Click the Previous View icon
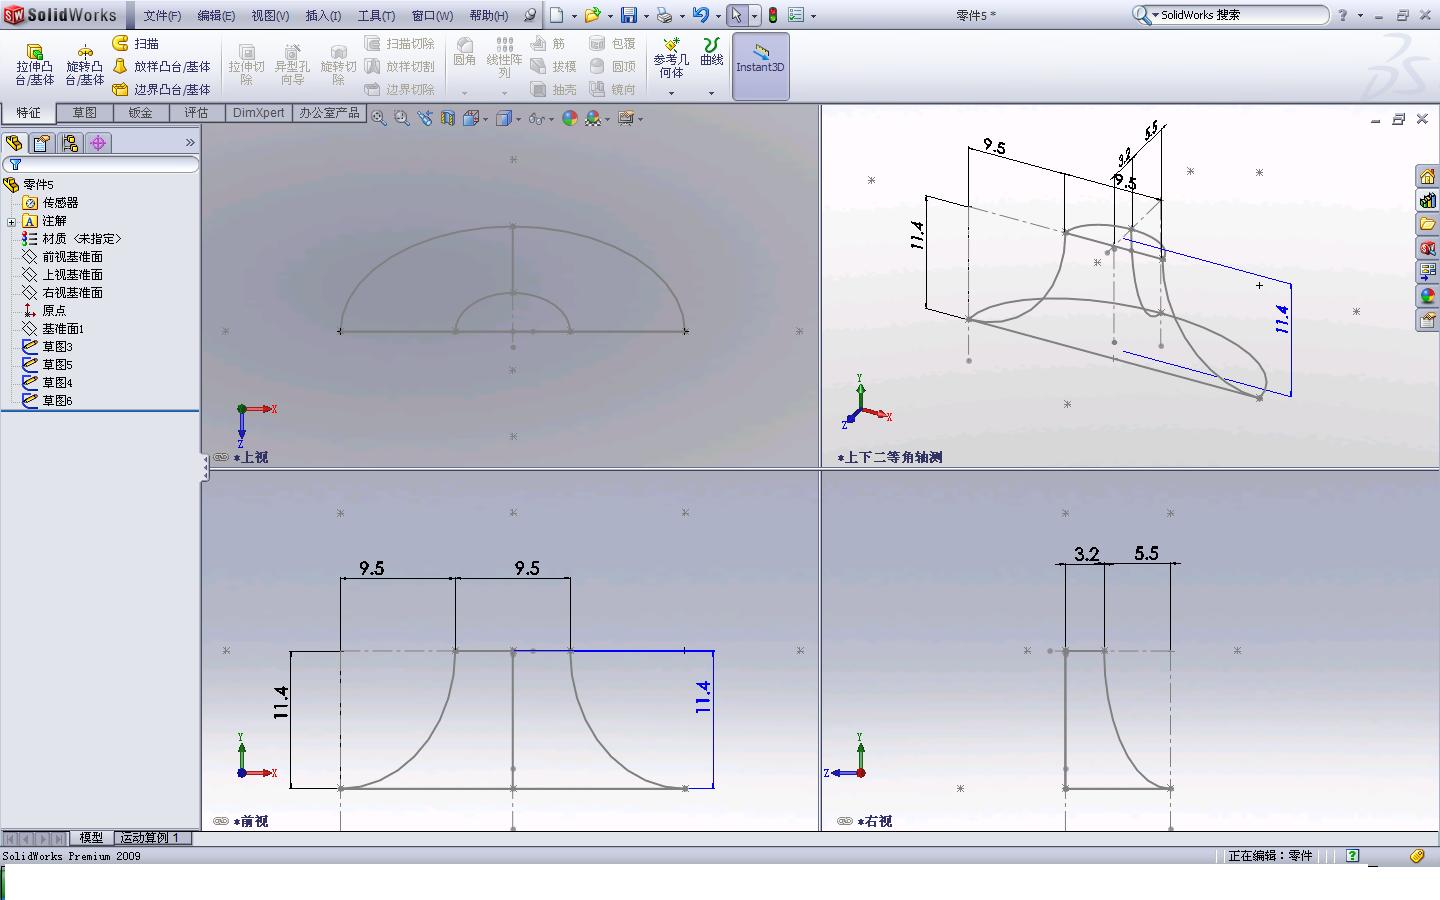 425,118
